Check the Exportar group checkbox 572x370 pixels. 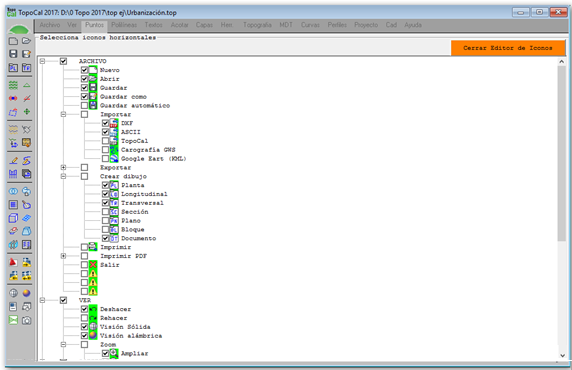84,167
